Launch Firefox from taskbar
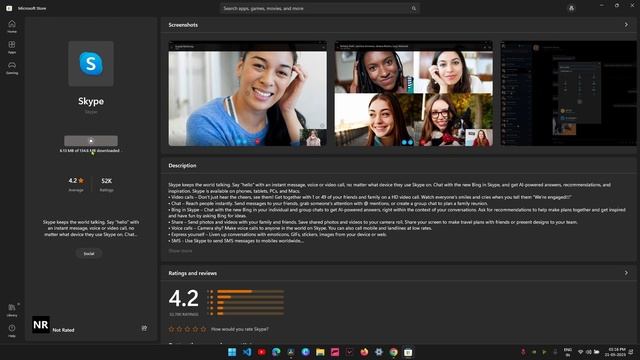This screenshot has height=360, width=640. tap(364, 352)
